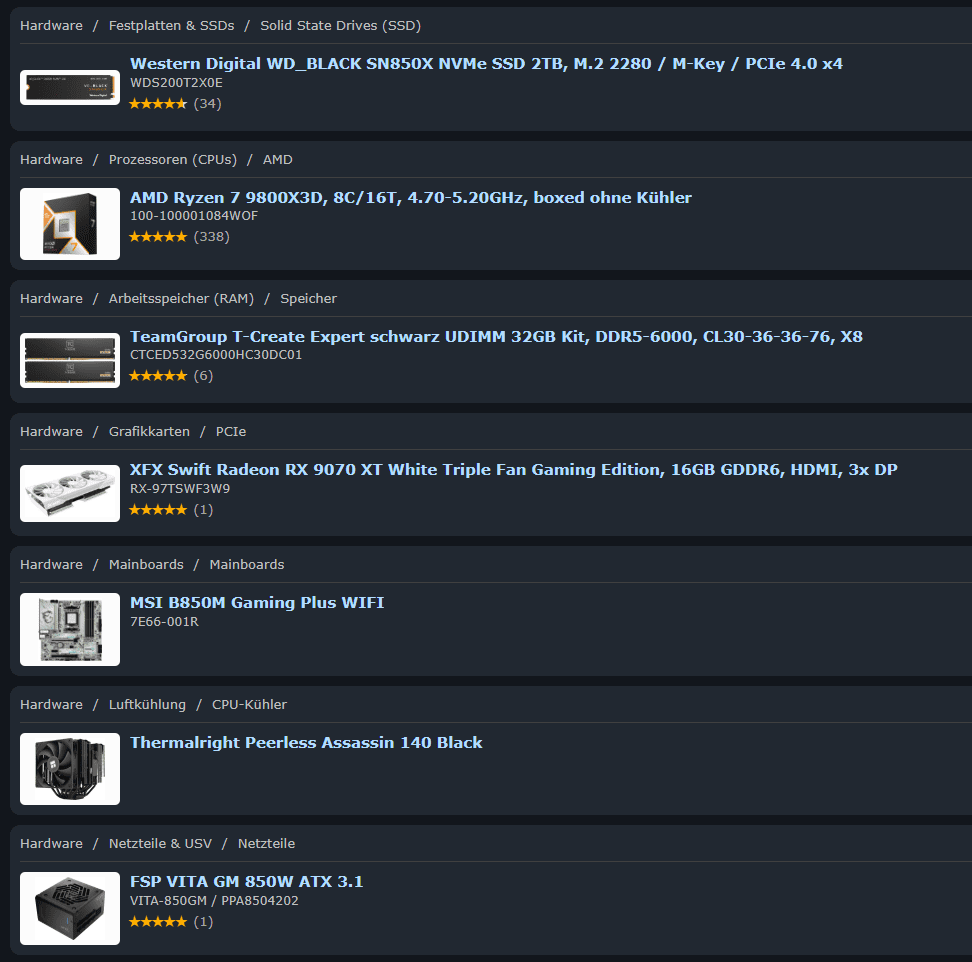
Task: Open the AMD Ryzen 7 9800X3D product page
Action: pyautogui.click(x=410, y=198)
